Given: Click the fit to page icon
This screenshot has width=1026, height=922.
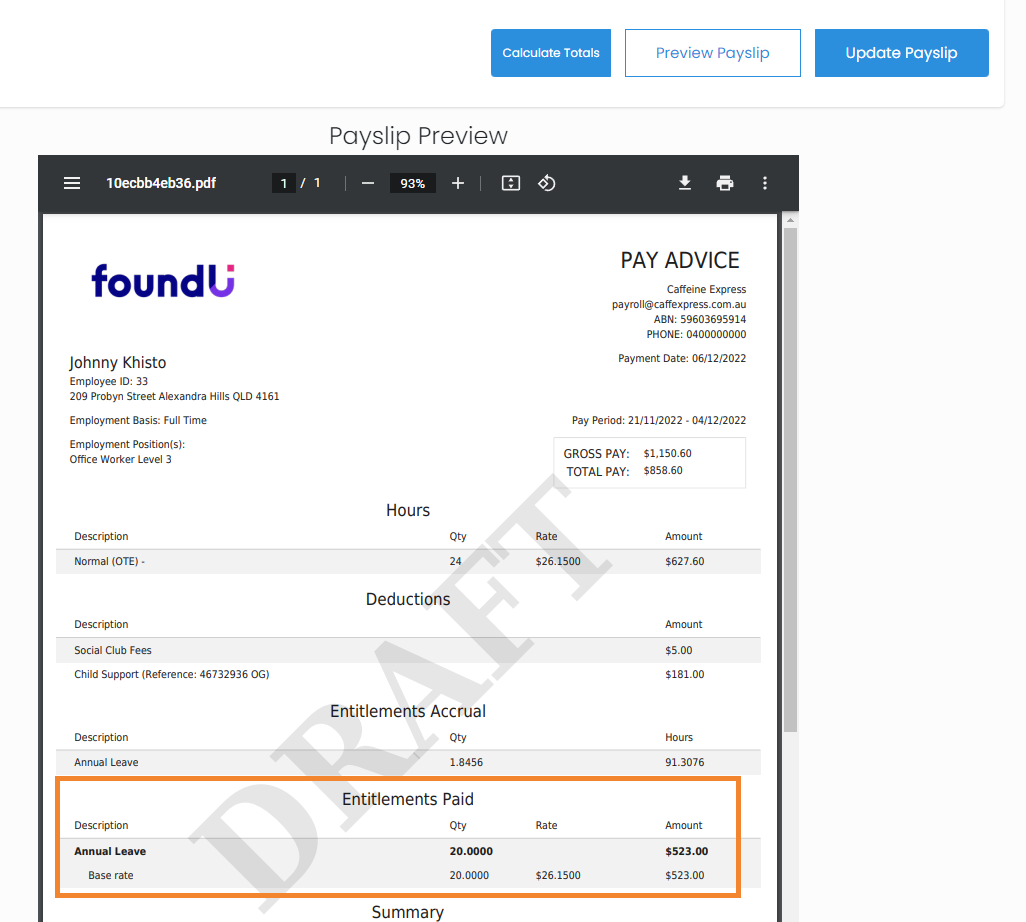Looking at the screenshot, I should coord(511,183).
